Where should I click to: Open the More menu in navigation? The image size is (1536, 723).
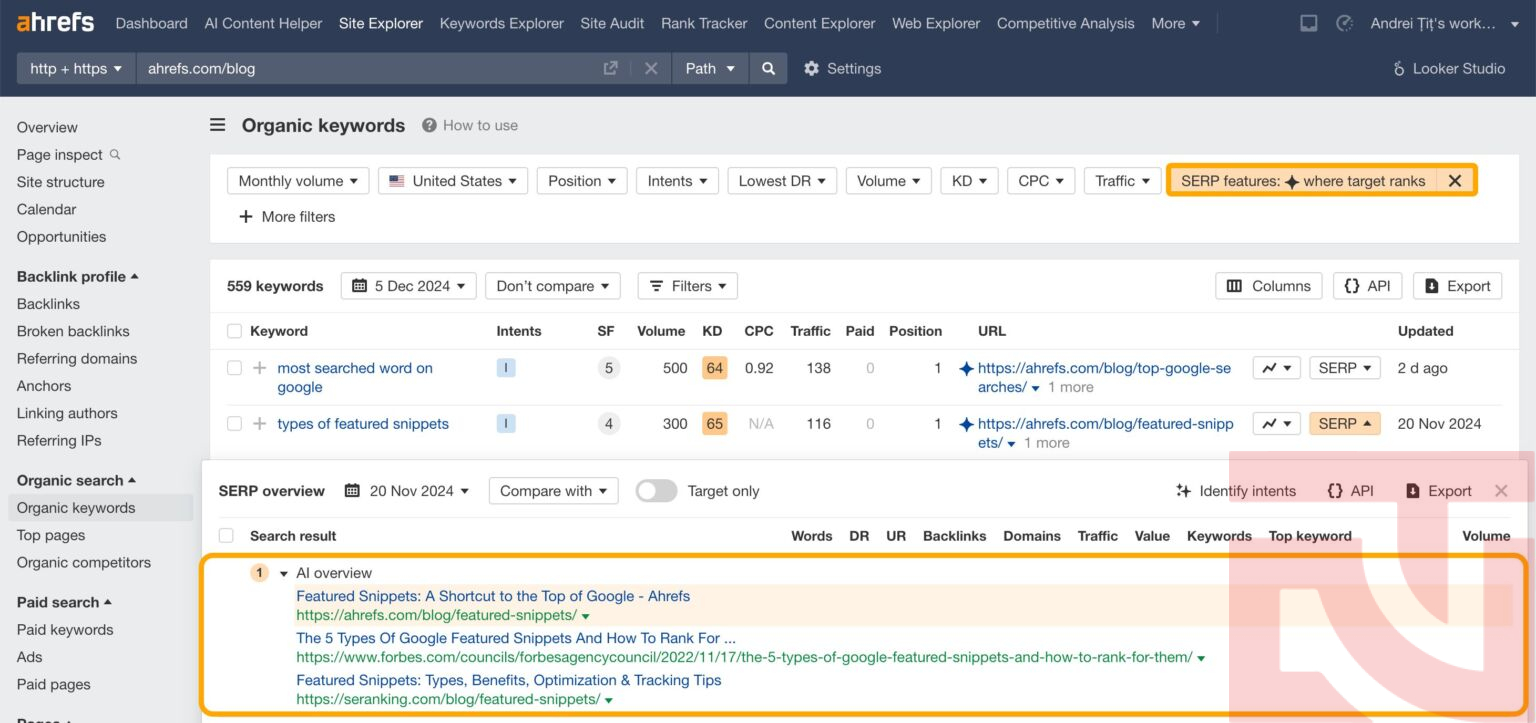(x=1176, y=23)
